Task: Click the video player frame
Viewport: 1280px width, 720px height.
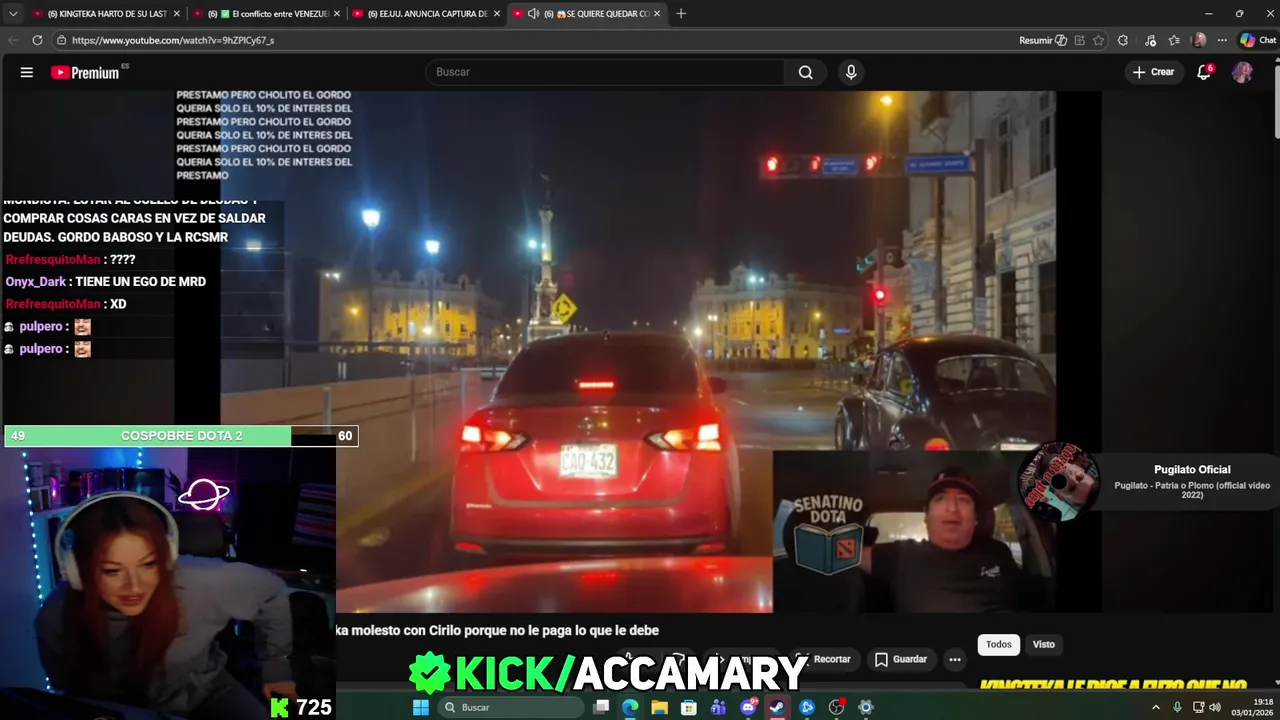Action: click(x=640, y=350)
